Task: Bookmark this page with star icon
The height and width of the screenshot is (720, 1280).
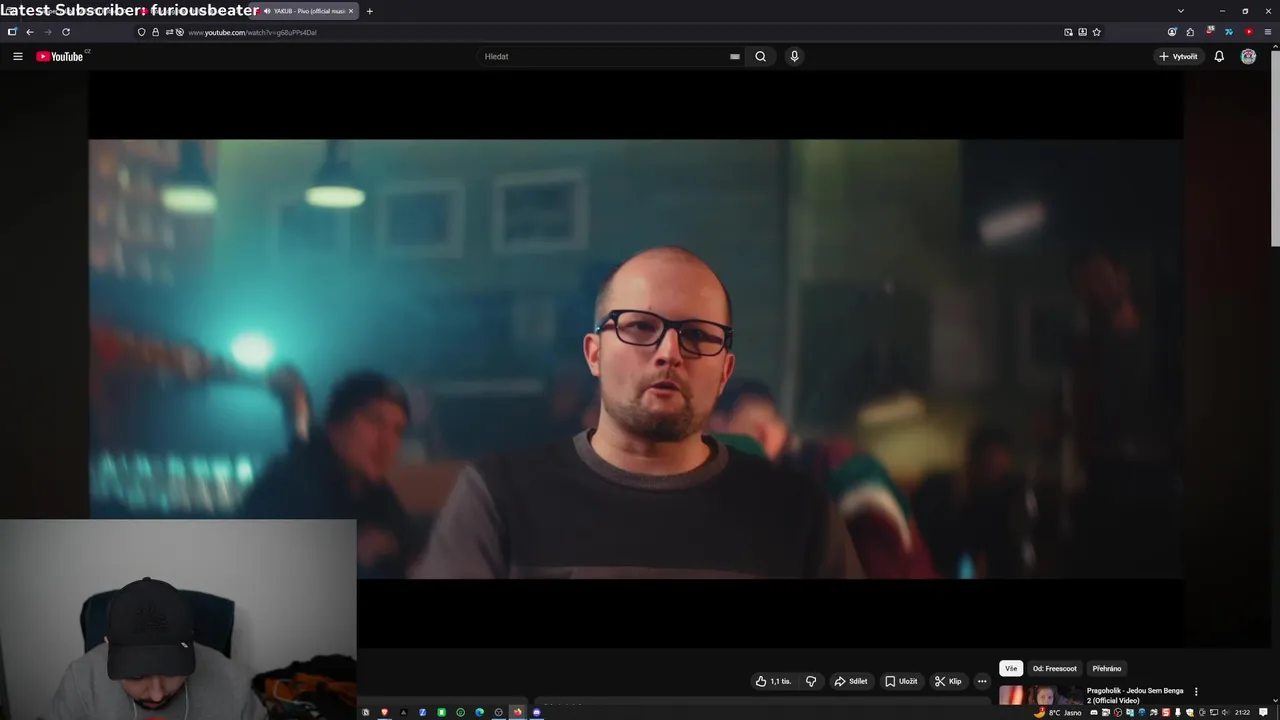Action: pyautogui.click(x=1097, y=32)
